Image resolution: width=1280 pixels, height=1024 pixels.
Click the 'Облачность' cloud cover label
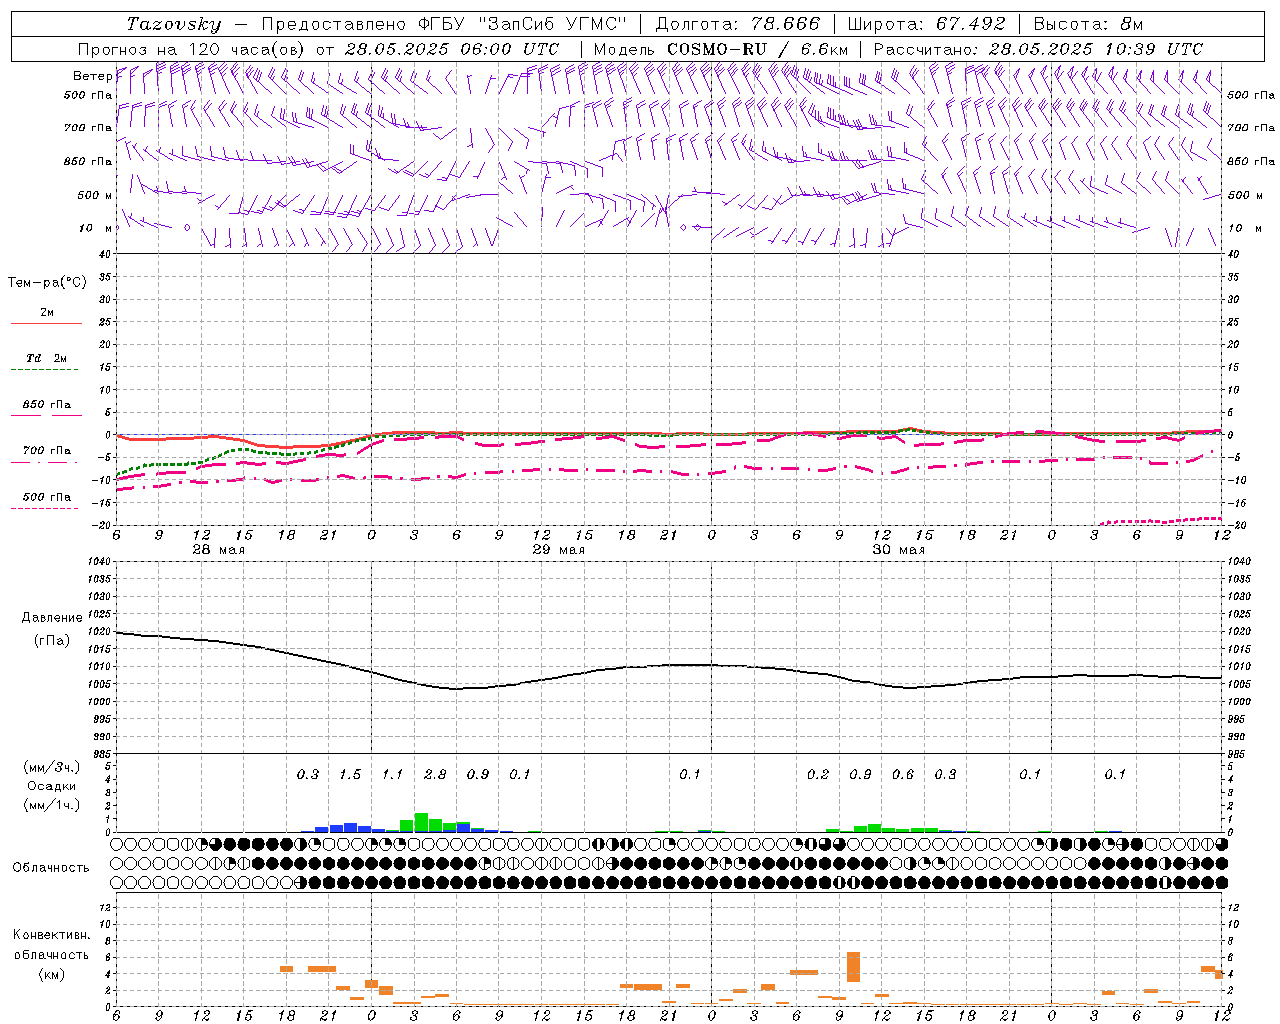coord(51,868)
